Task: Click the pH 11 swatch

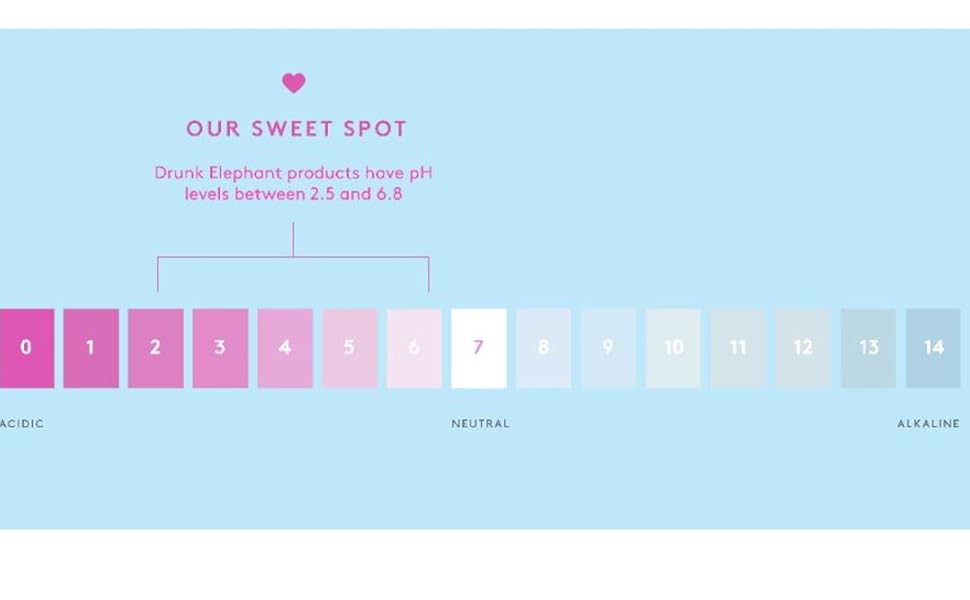Action: pos(738,348)
